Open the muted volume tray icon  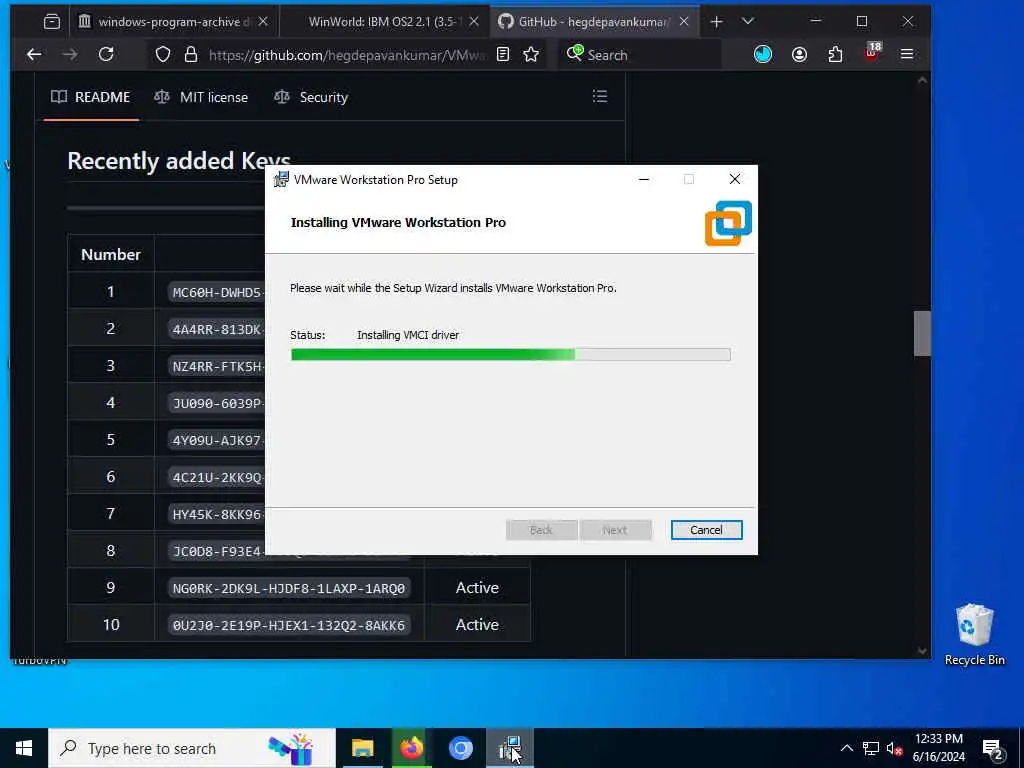pyautogui.click(x=894, y=748)
